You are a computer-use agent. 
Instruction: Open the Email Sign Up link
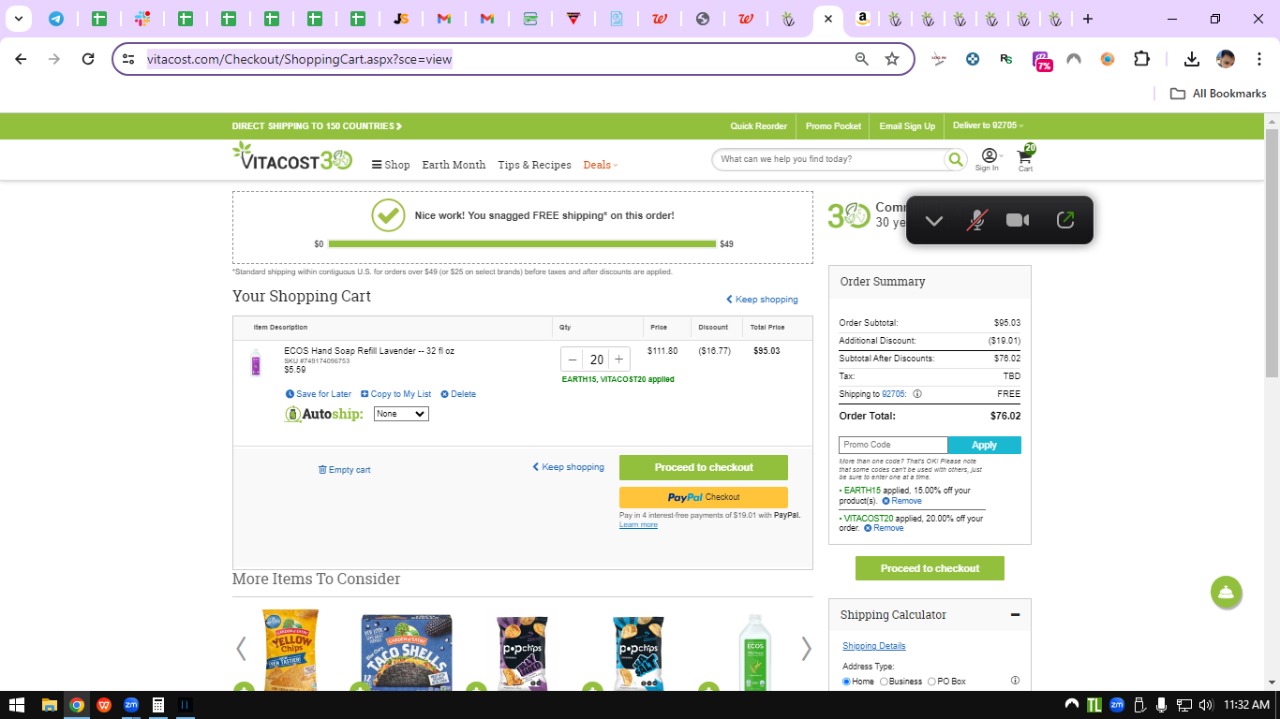(907, 126)
